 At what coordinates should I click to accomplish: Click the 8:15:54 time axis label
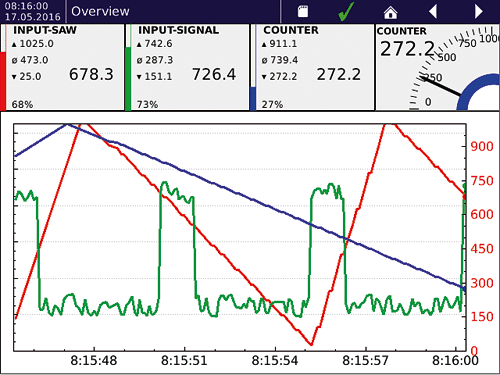click(x=275, y=360)
